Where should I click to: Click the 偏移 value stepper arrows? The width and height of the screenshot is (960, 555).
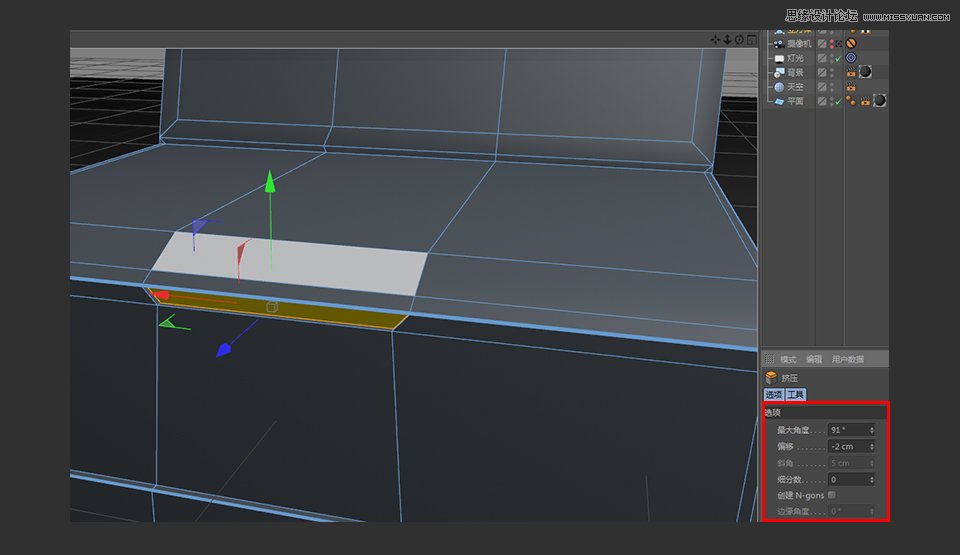(872, 446)
